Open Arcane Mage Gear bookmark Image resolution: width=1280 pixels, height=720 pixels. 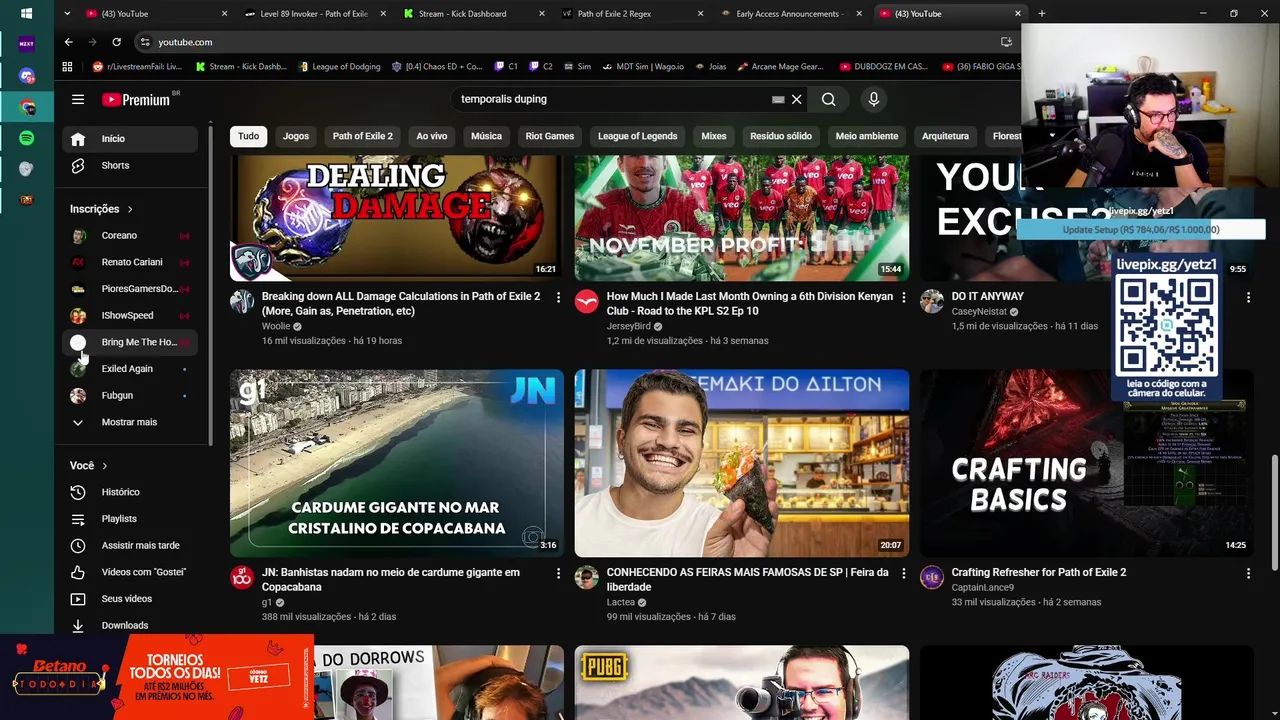pos(781,67)
